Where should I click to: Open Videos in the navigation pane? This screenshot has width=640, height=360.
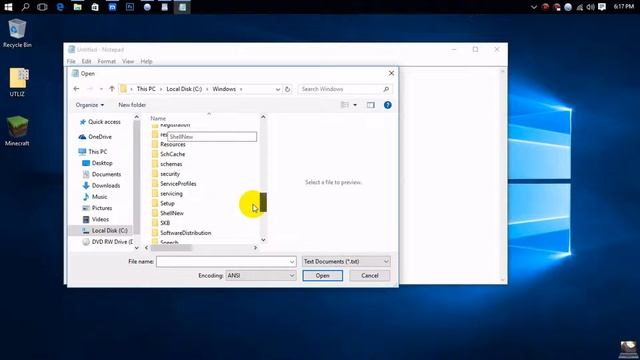(96, 219)
